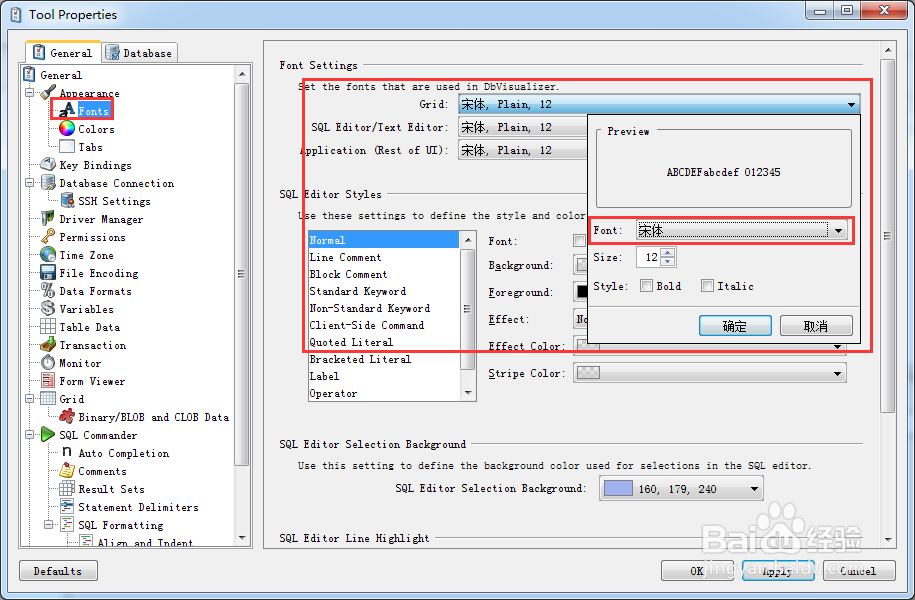
Task: Switch to the General tab
Action: [64, 53]
